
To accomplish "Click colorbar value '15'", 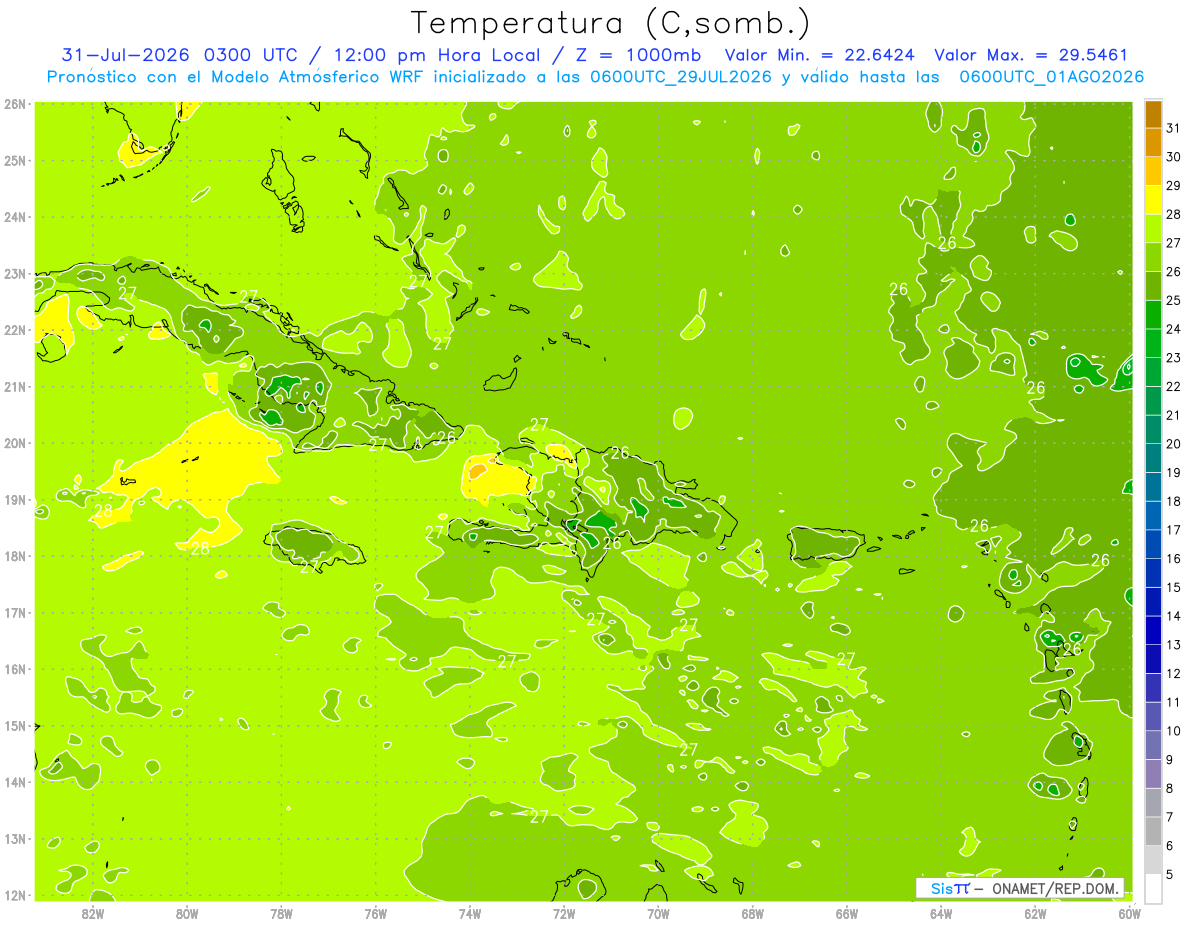I will (1174, 588).
